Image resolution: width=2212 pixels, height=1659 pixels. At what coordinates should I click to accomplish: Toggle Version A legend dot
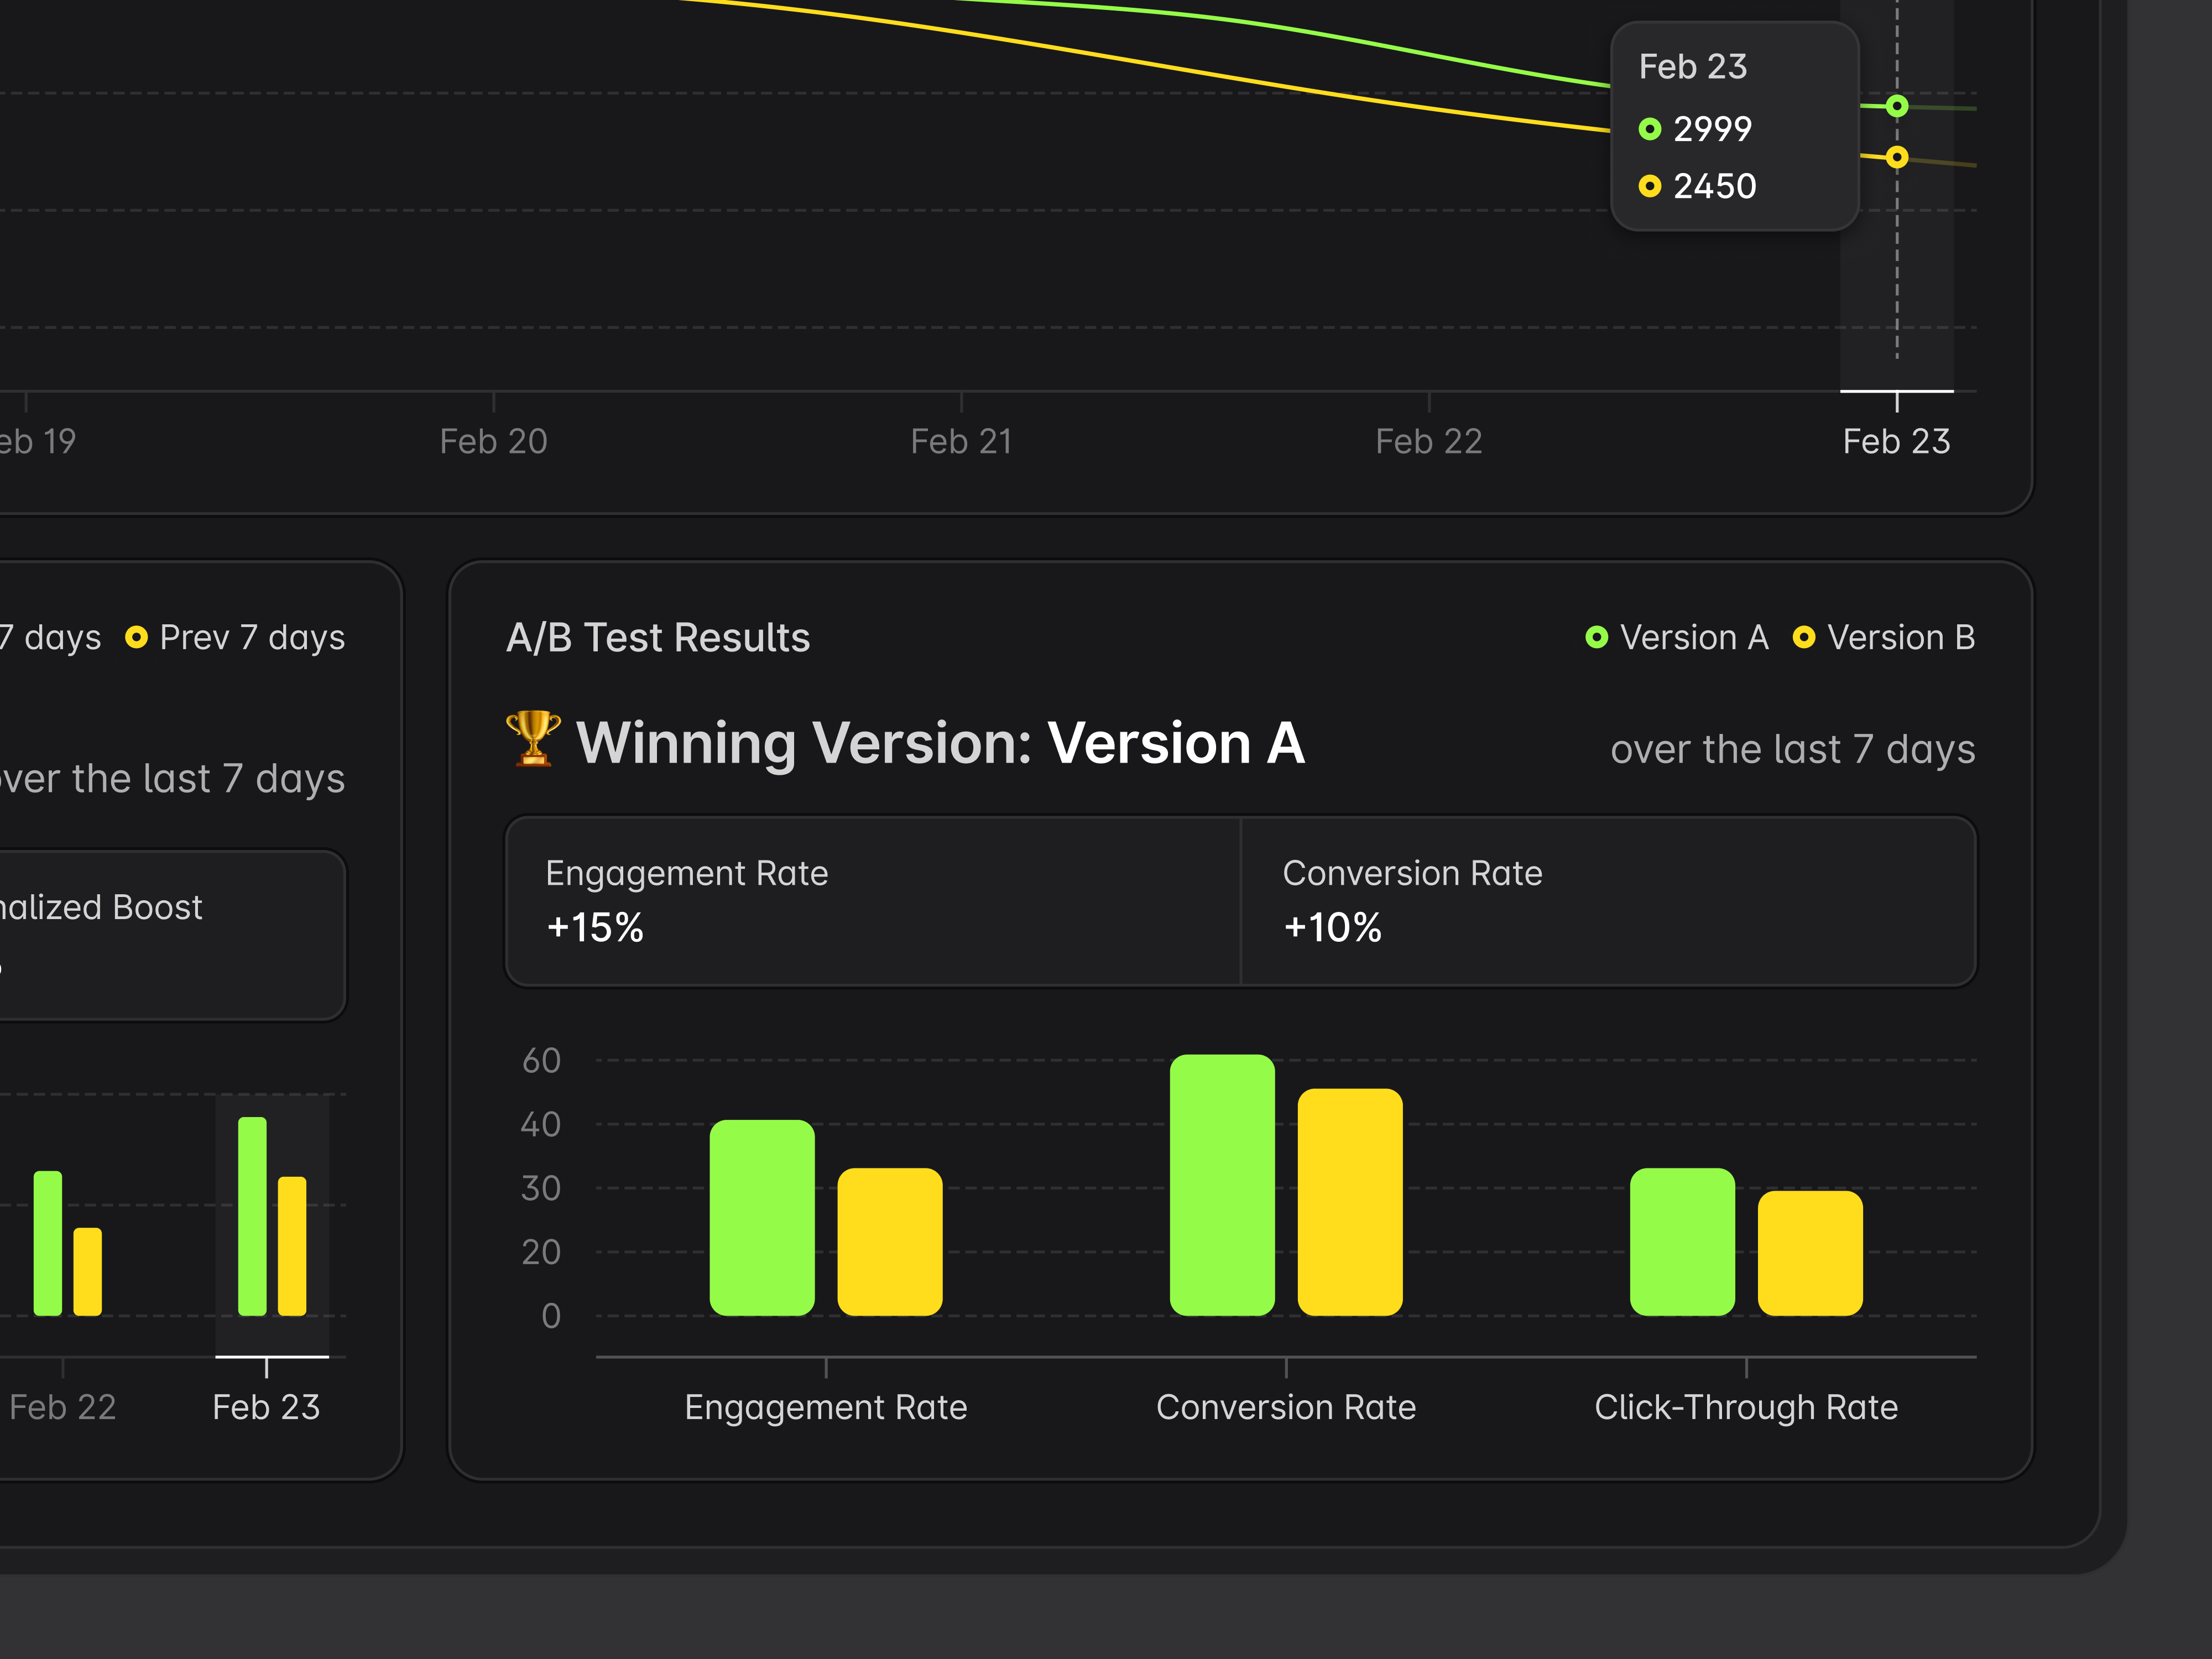1597,638
